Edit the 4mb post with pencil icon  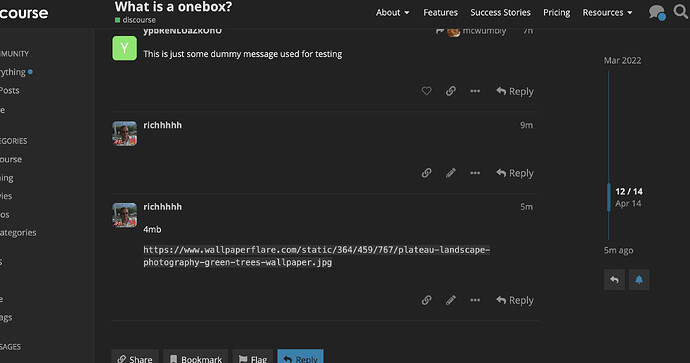click(451, 300)
